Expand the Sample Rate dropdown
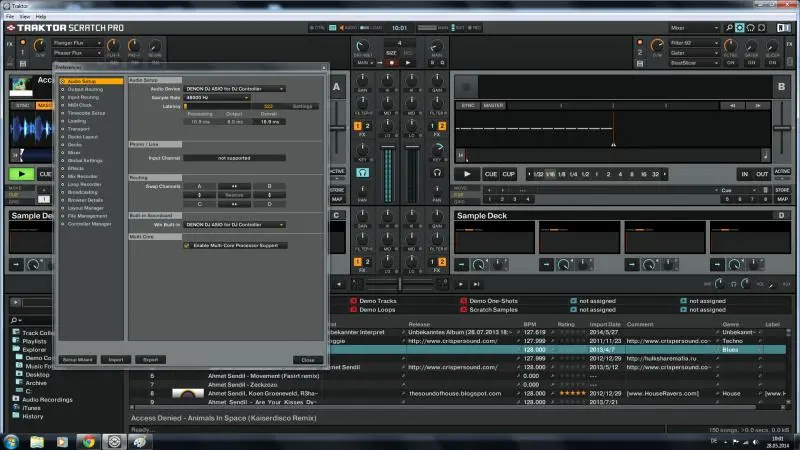Screen dimensions: 800x450 [x=216, y=97]
